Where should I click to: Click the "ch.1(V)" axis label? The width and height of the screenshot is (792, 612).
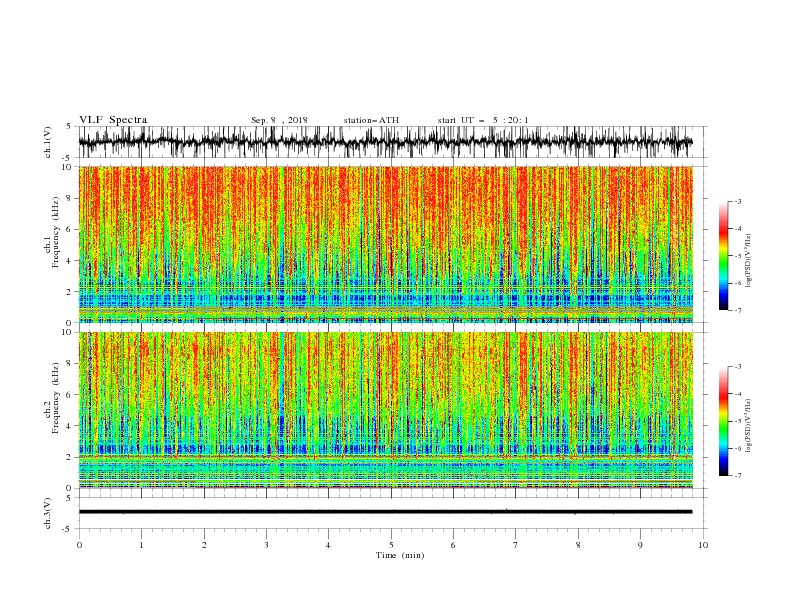[x=48, y=142]
